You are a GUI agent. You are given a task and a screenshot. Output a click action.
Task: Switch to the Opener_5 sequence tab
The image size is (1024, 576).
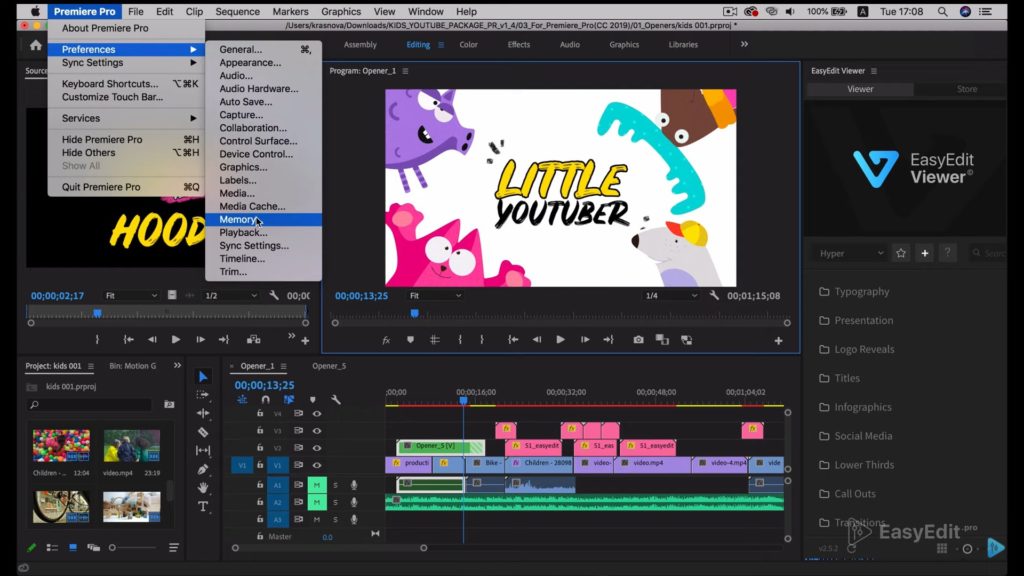(329, 366)
